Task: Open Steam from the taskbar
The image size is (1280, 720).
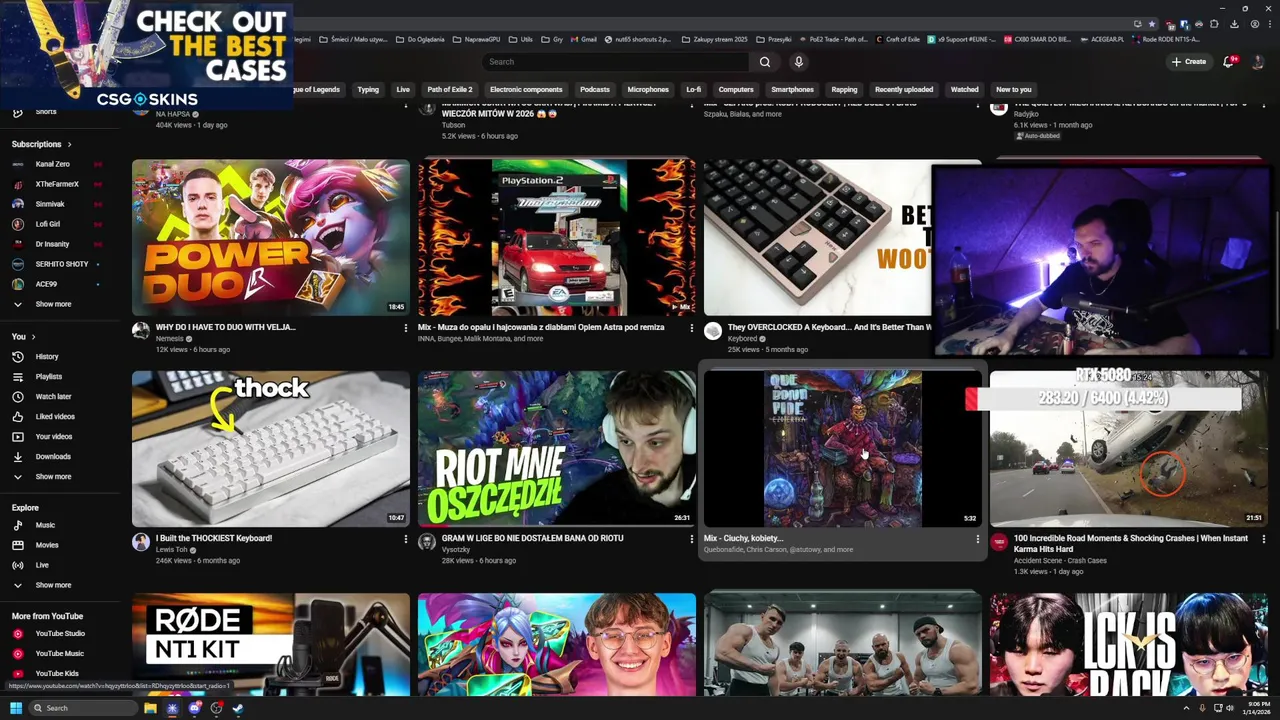Action: click(x=238, y=708)
